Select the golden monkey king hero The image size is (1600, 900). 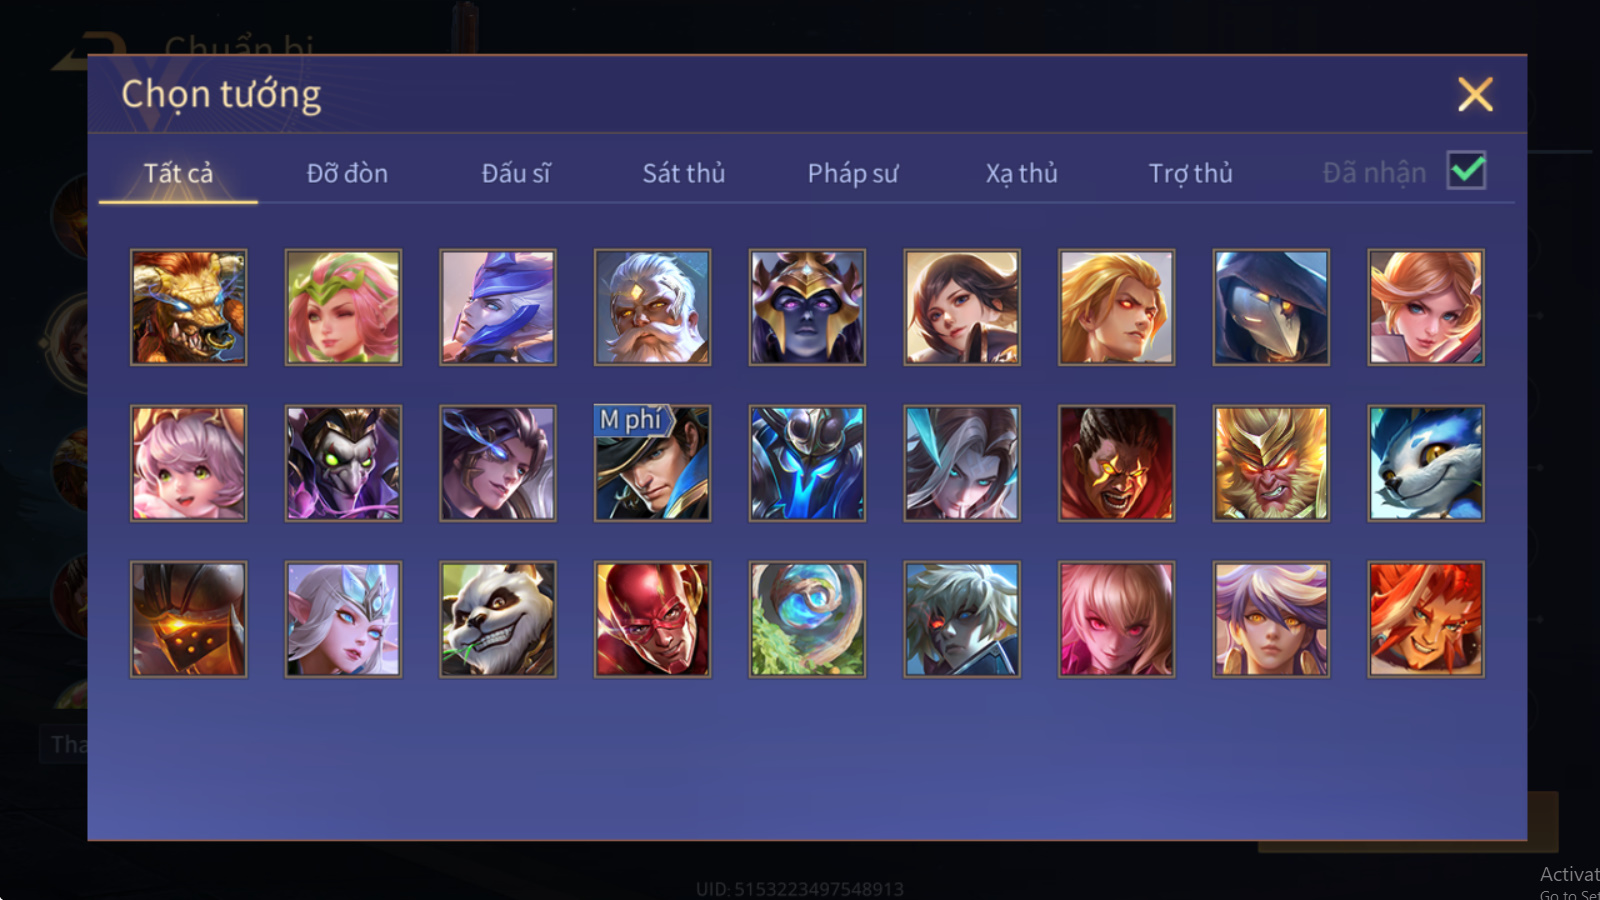[x=1271, y=463]
